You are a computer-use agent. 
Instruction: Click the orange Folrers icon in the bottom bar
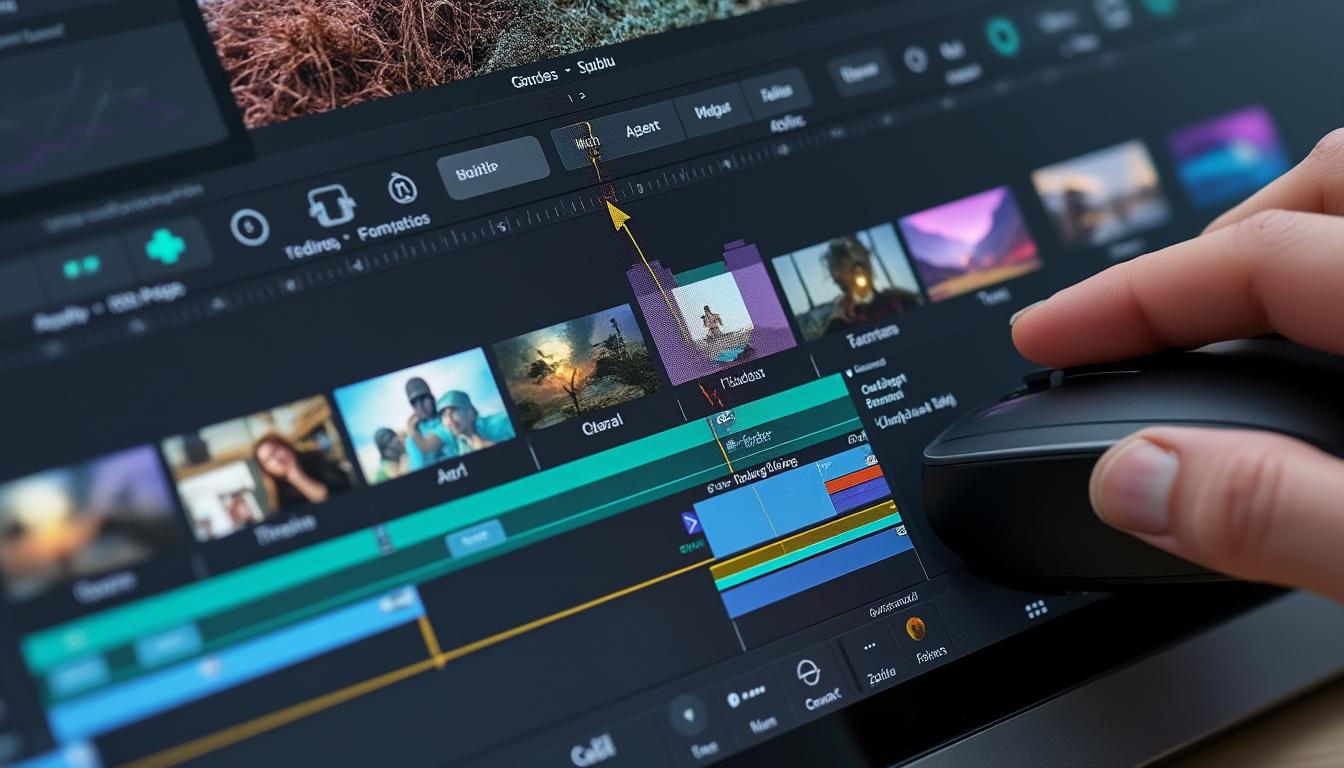click(915, 628)
